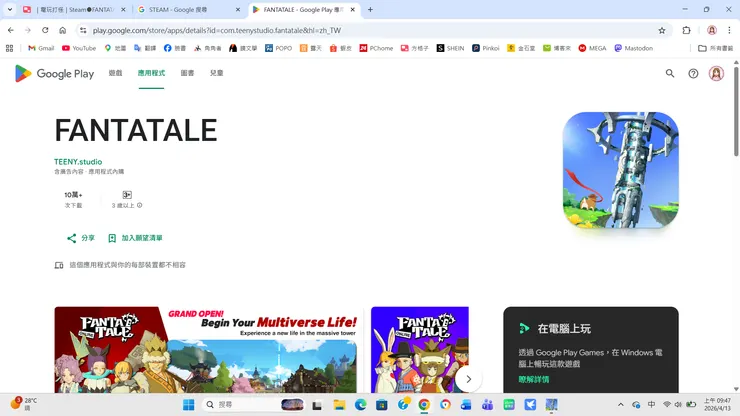Open the Google Maps 地圖 bookmark
This screenshot has width=740, height=416.
115,48
